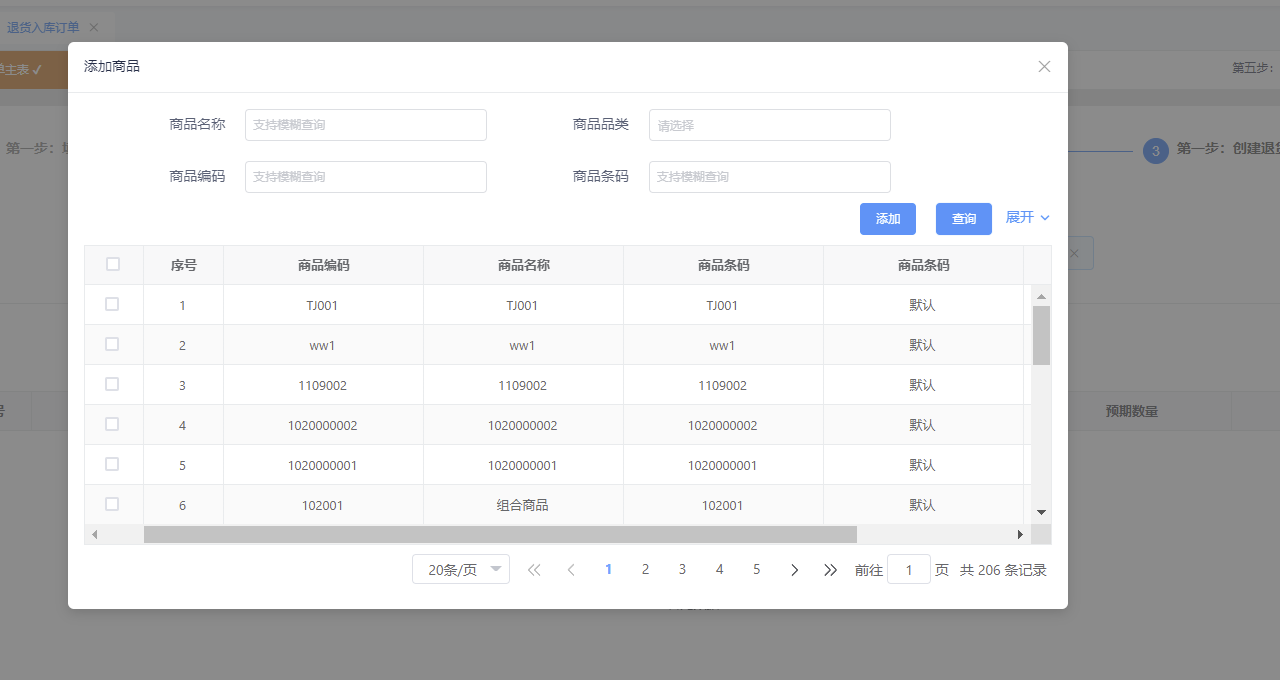Click the 商品条码 search field
This screenshot has width=1280, height=680.
coord(770,177)
